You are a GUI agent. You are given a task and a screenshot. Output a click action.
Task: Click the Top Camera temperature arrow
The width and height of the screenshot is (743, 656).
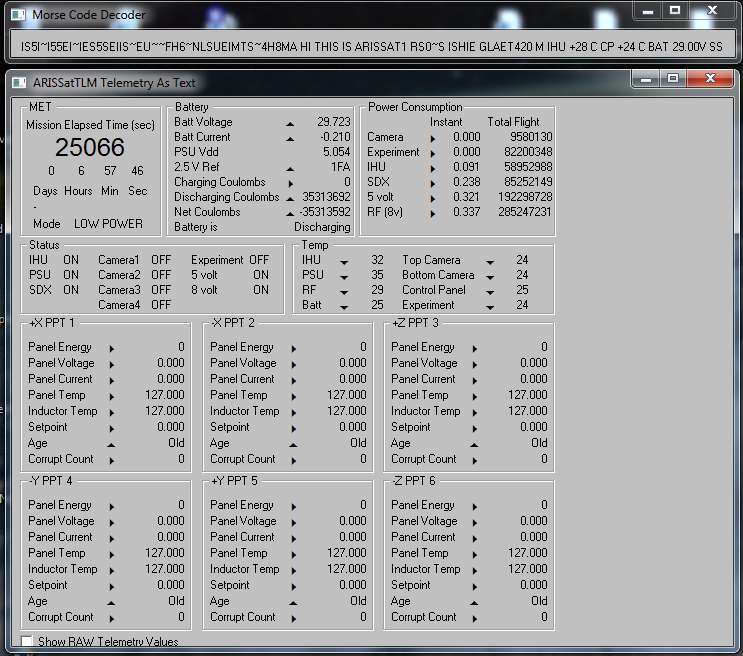[x=490, y=262]
